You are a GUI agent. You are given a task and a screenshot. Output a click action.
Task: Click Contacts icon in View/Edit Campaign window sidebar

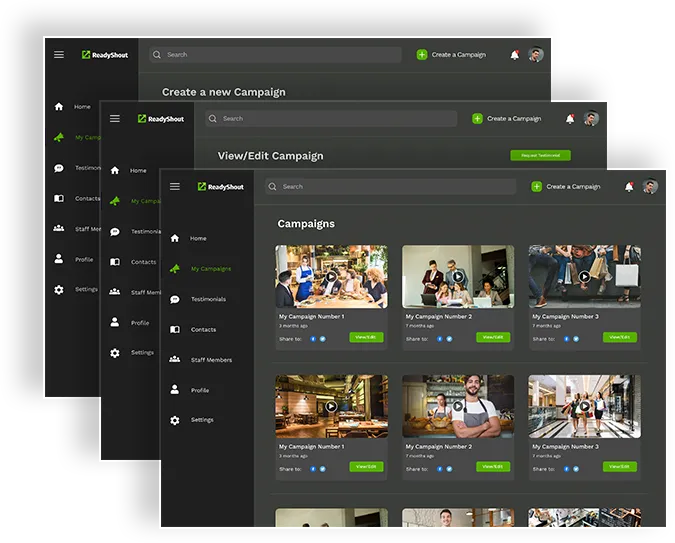click(115, 262)
